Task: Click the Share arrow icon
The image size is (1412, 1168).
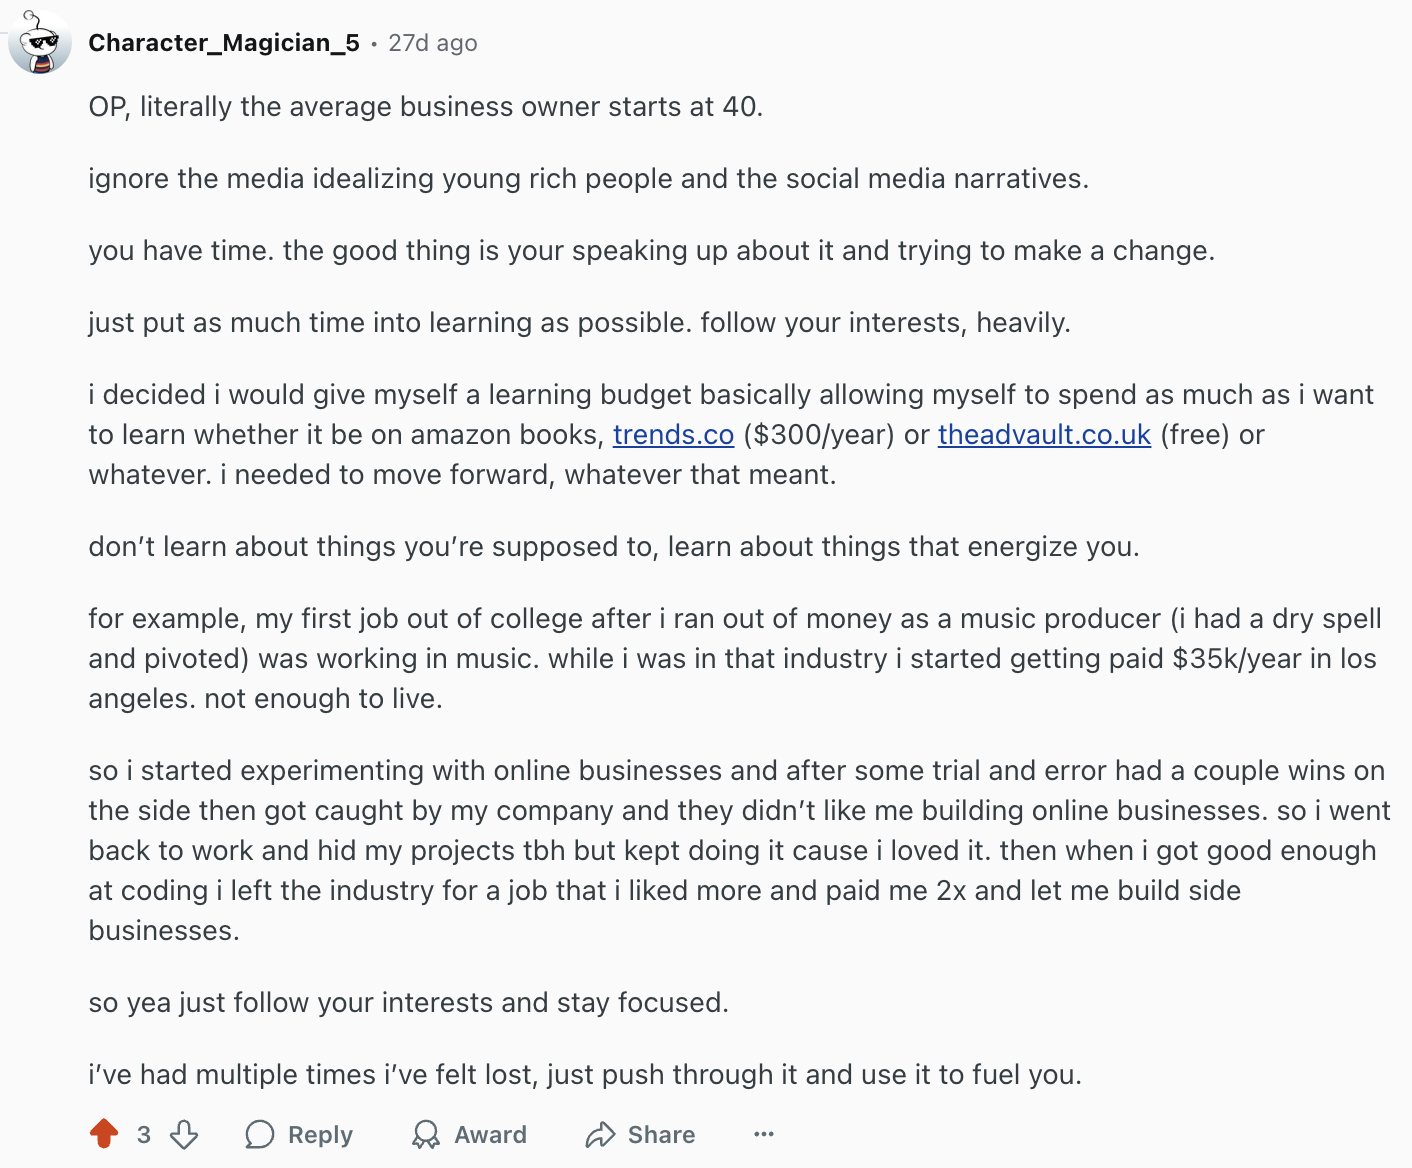Action: (600, 1134)
